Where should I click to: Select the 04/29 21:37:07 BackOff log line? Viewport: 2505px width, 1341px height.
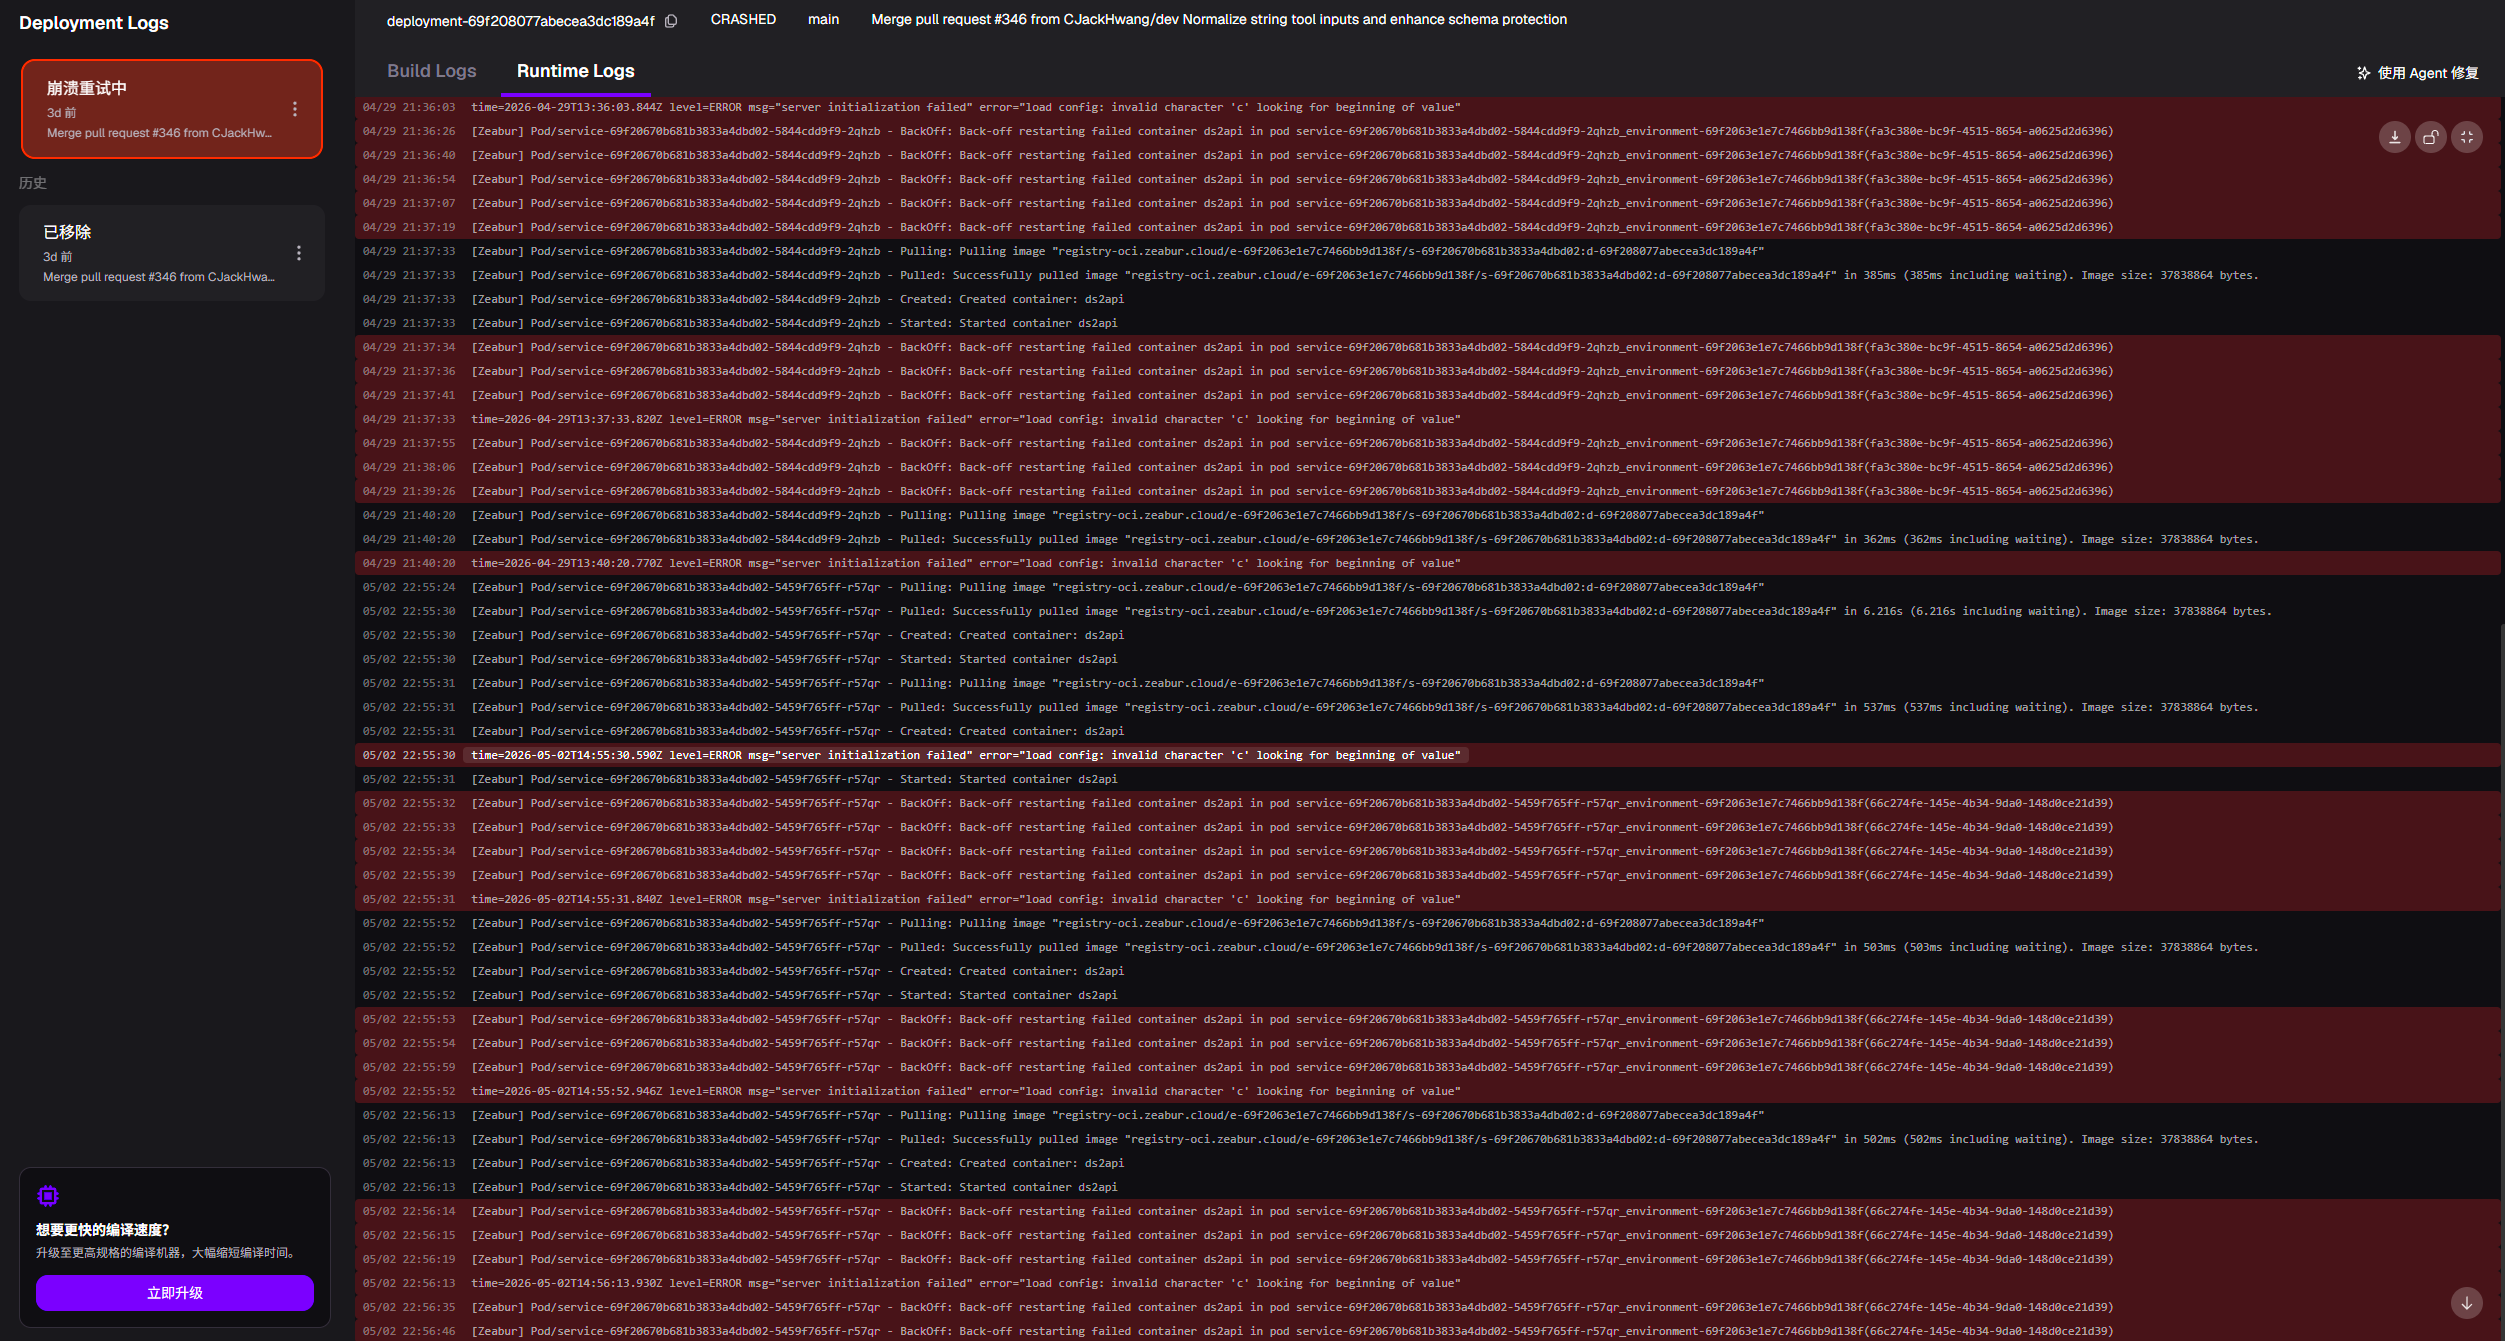click(1428, 203)
